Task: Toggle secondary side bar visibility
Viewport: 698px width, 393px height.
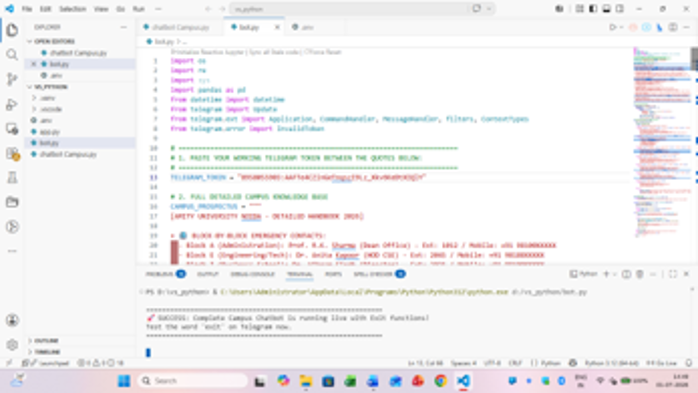Action: [x=620, y=8]
